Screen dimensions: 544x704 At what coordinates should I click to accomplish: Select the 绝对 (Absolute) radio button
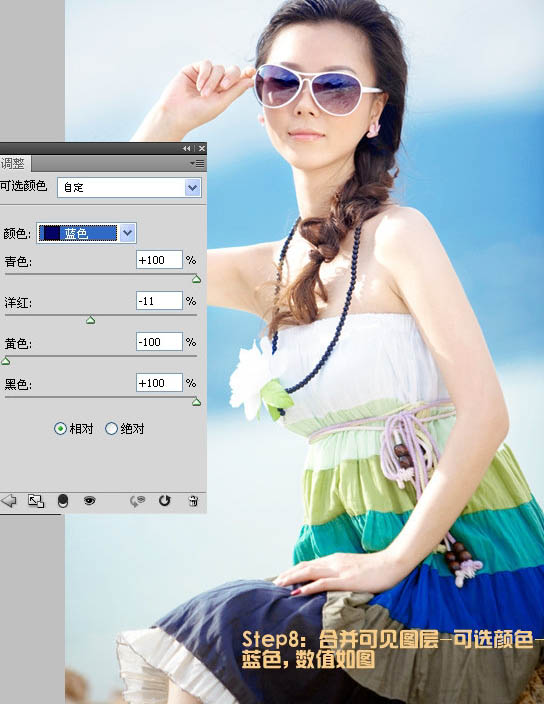point(111,428)
